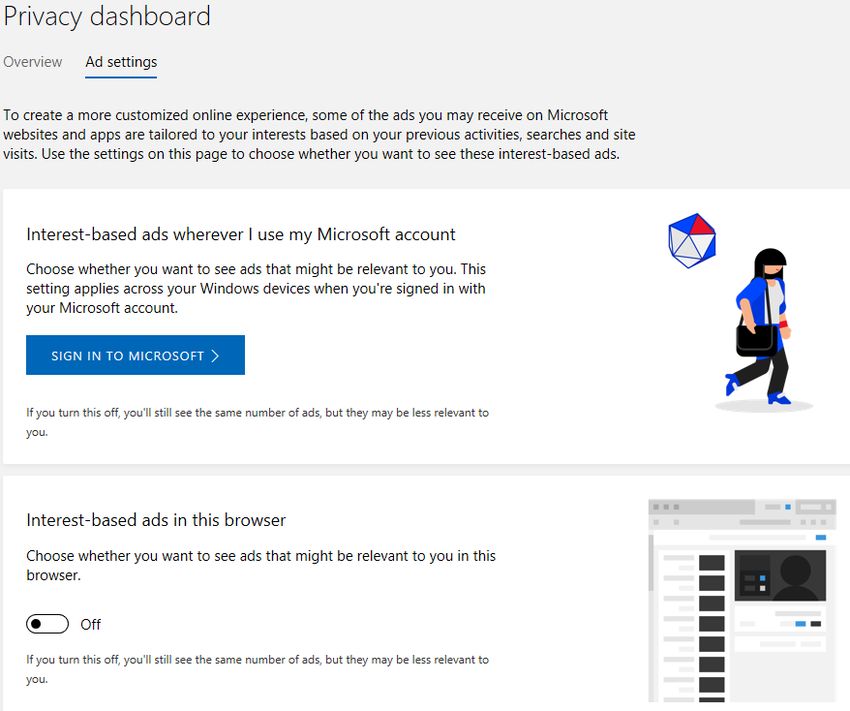850x711 pixels.
Task: Click the SIGN IN TO MICROSOFT button
Action: (136, 355)
